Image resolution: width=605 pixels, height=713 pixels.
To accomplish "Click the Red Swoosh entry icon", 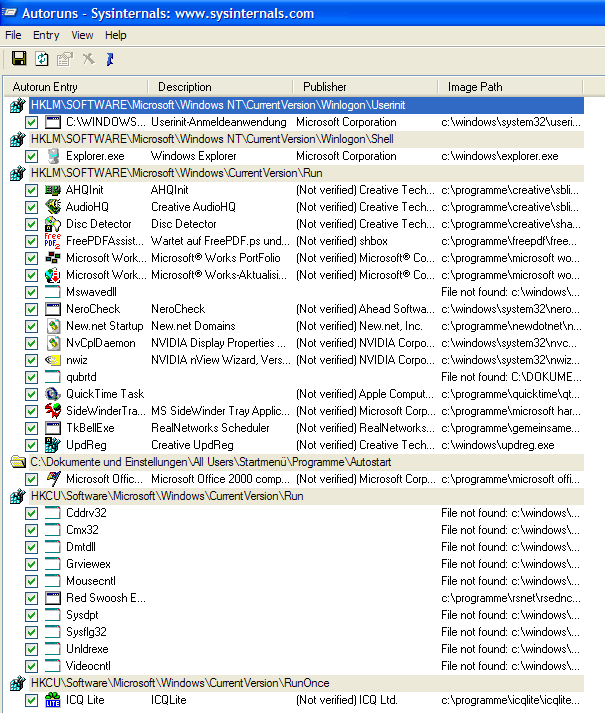I will [53, 598].
